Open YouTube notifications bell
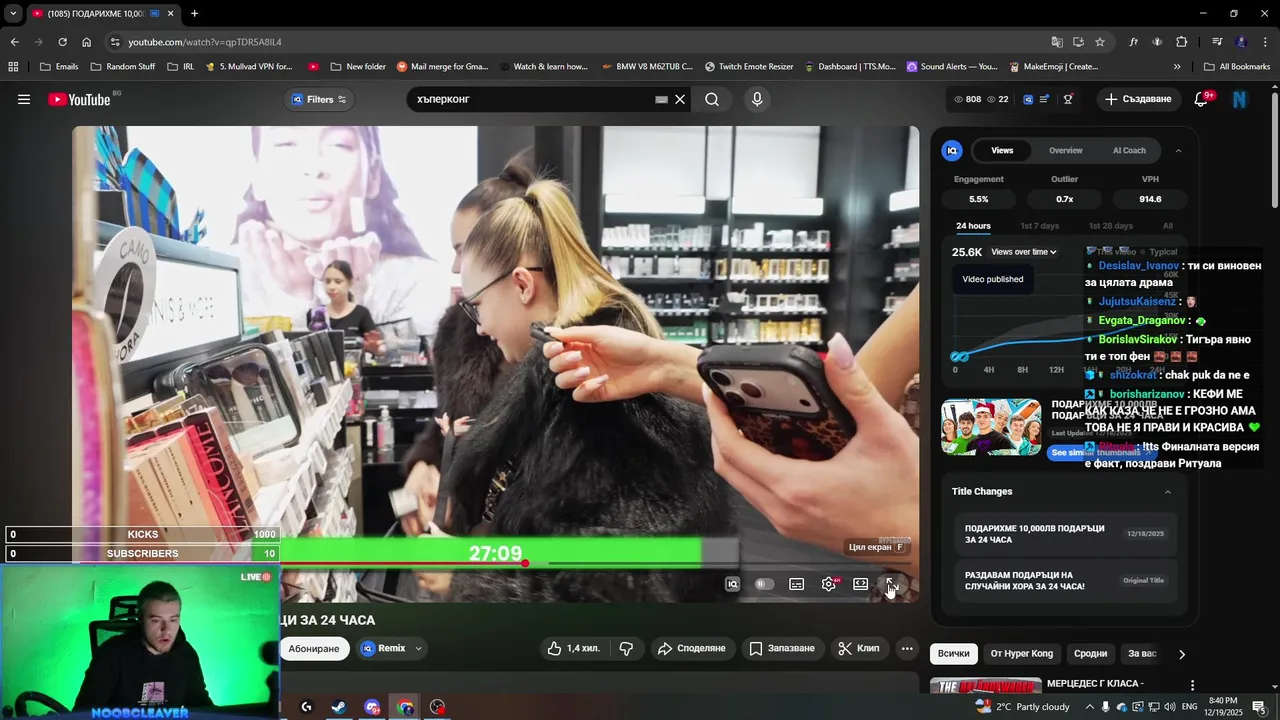The height and width of the screenshot is (720, 1280). tap(1202, 99)
